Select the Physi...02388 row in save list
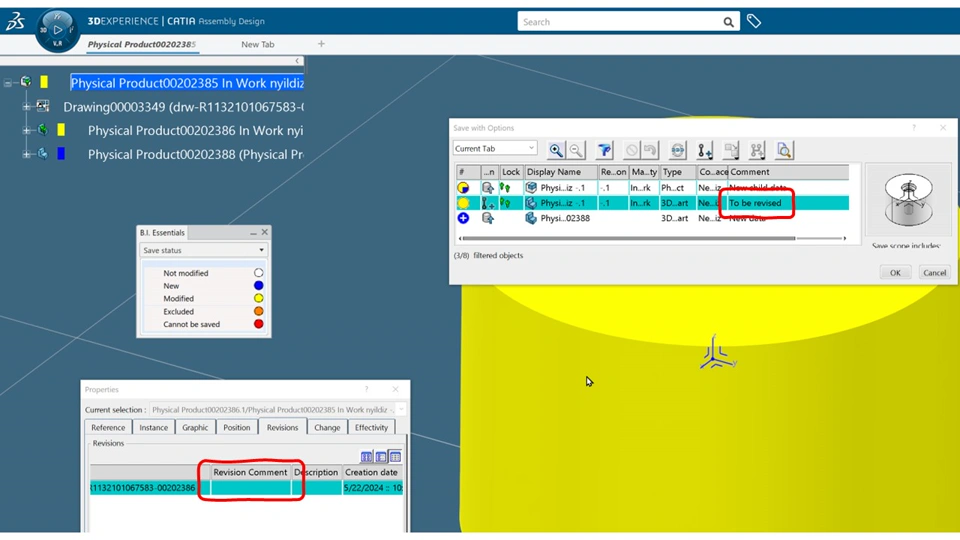This screenshot has width=960, height=540. point(652,218)
